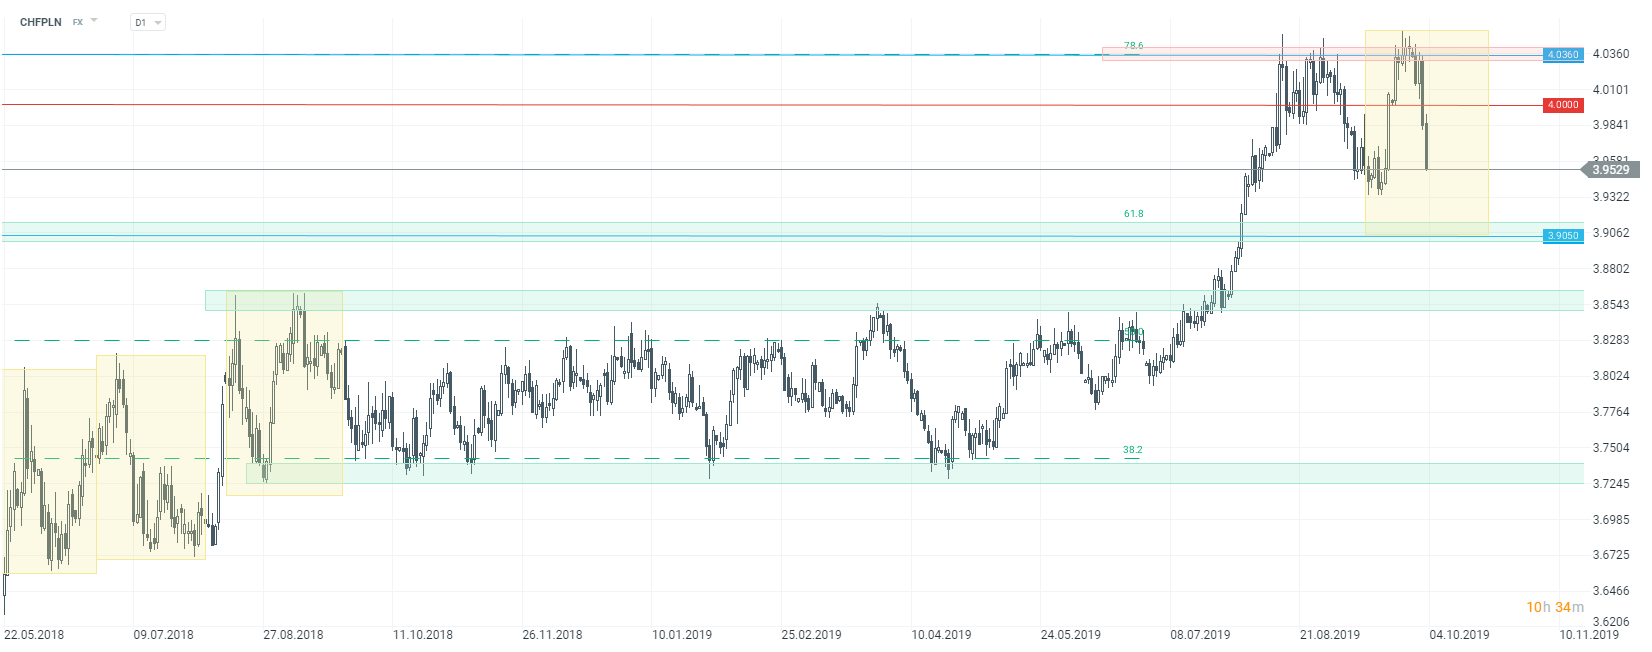
Task: Open the symbol dropdown arrow next to FX
Action: coord(94,20)
